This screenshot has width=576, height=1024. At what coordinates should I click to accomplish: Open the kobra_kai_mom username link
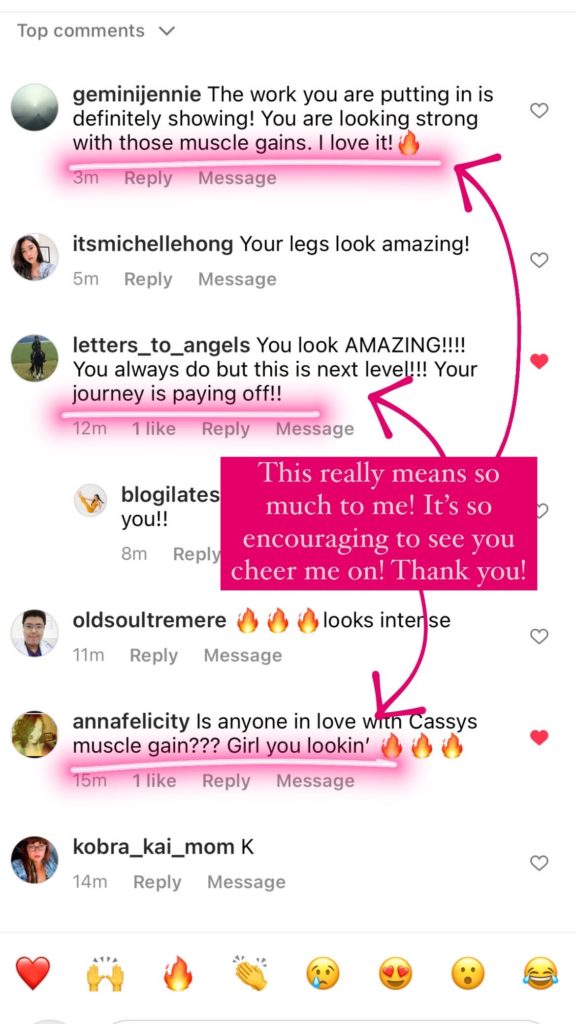tap(153, 848)
